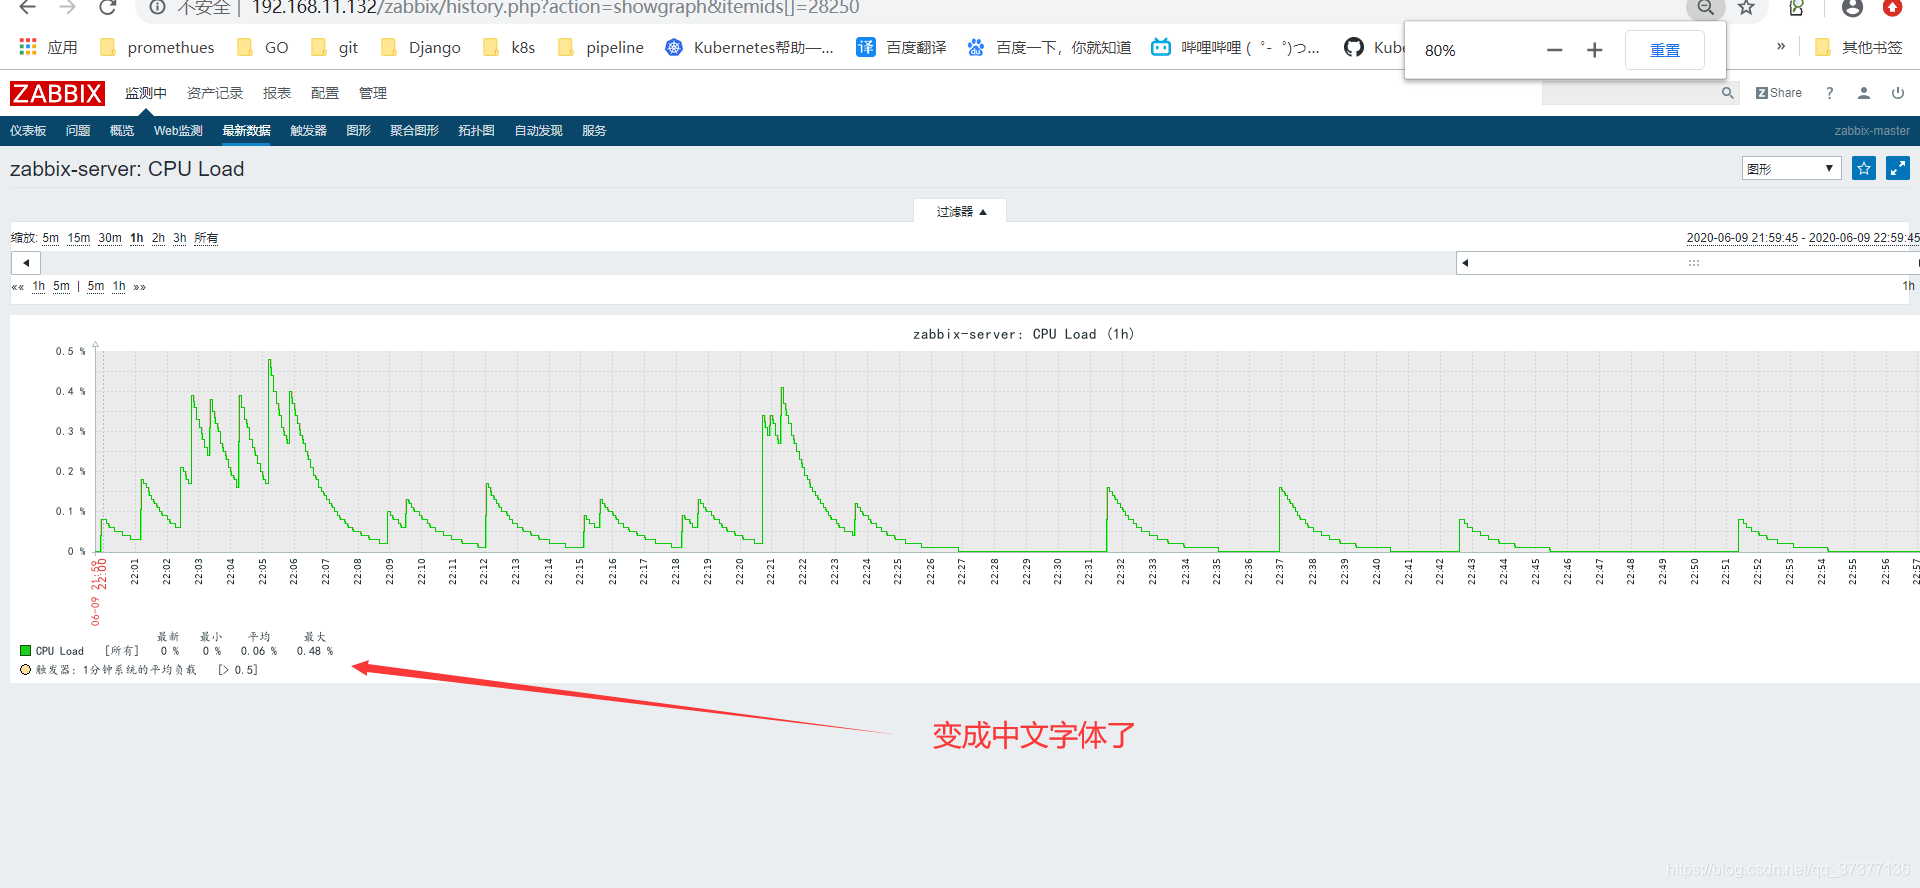The image size is (1920, 888).
Task: Go to 概览 submenu
Action: [x=122, y=131]
